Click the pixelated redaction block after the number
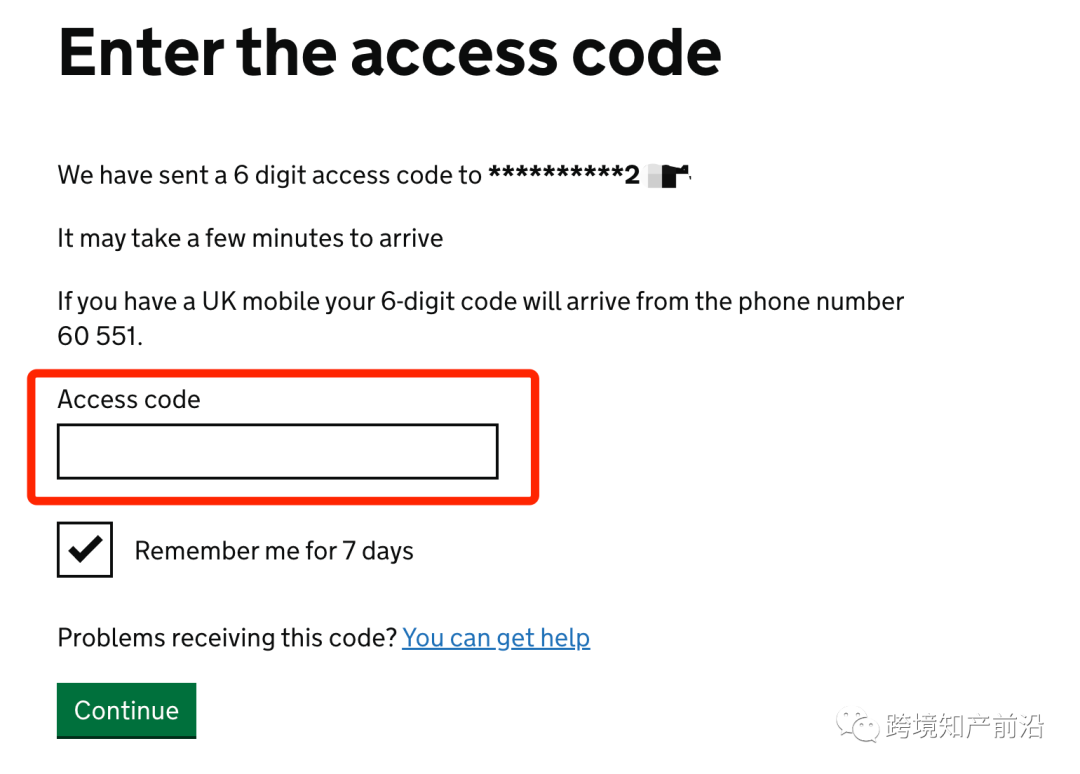1080x774 pixels. coord(669,176)
